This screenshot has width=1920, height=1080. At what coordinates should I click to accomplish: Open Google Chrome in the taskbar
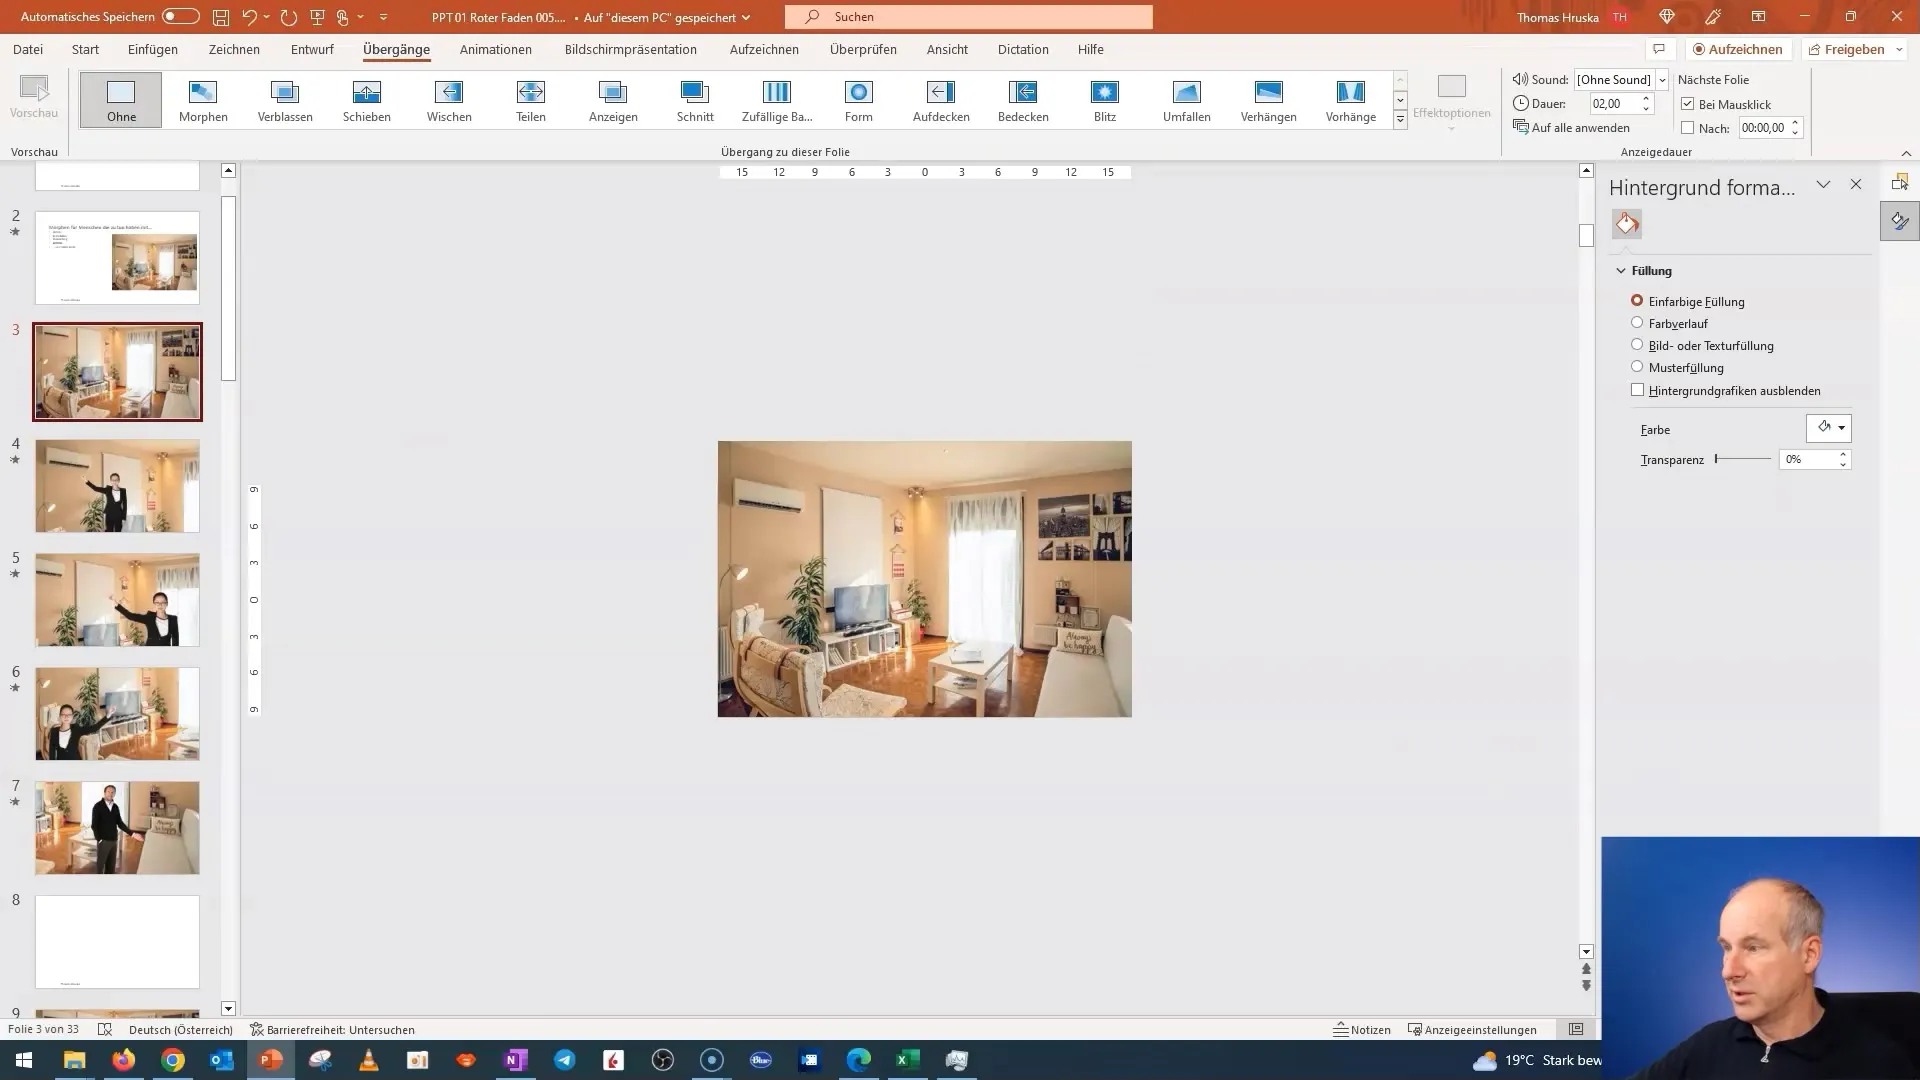(173, 1060)
